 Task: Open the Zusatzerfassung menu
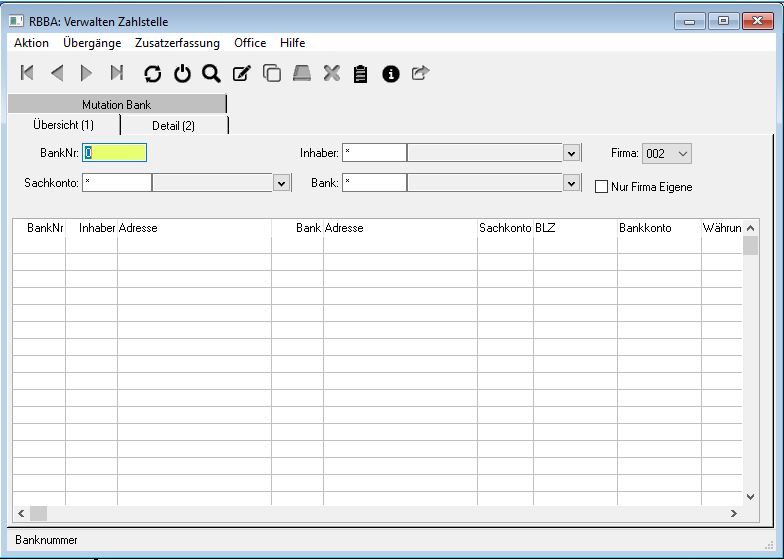[177, 43]
